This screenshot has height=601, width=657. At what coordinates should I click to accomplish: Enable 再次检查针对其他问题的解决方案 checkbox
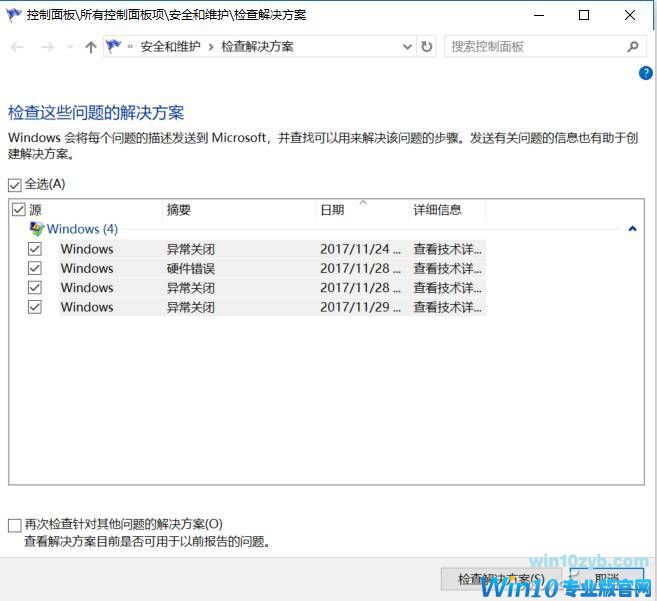(x=14, y=524)
